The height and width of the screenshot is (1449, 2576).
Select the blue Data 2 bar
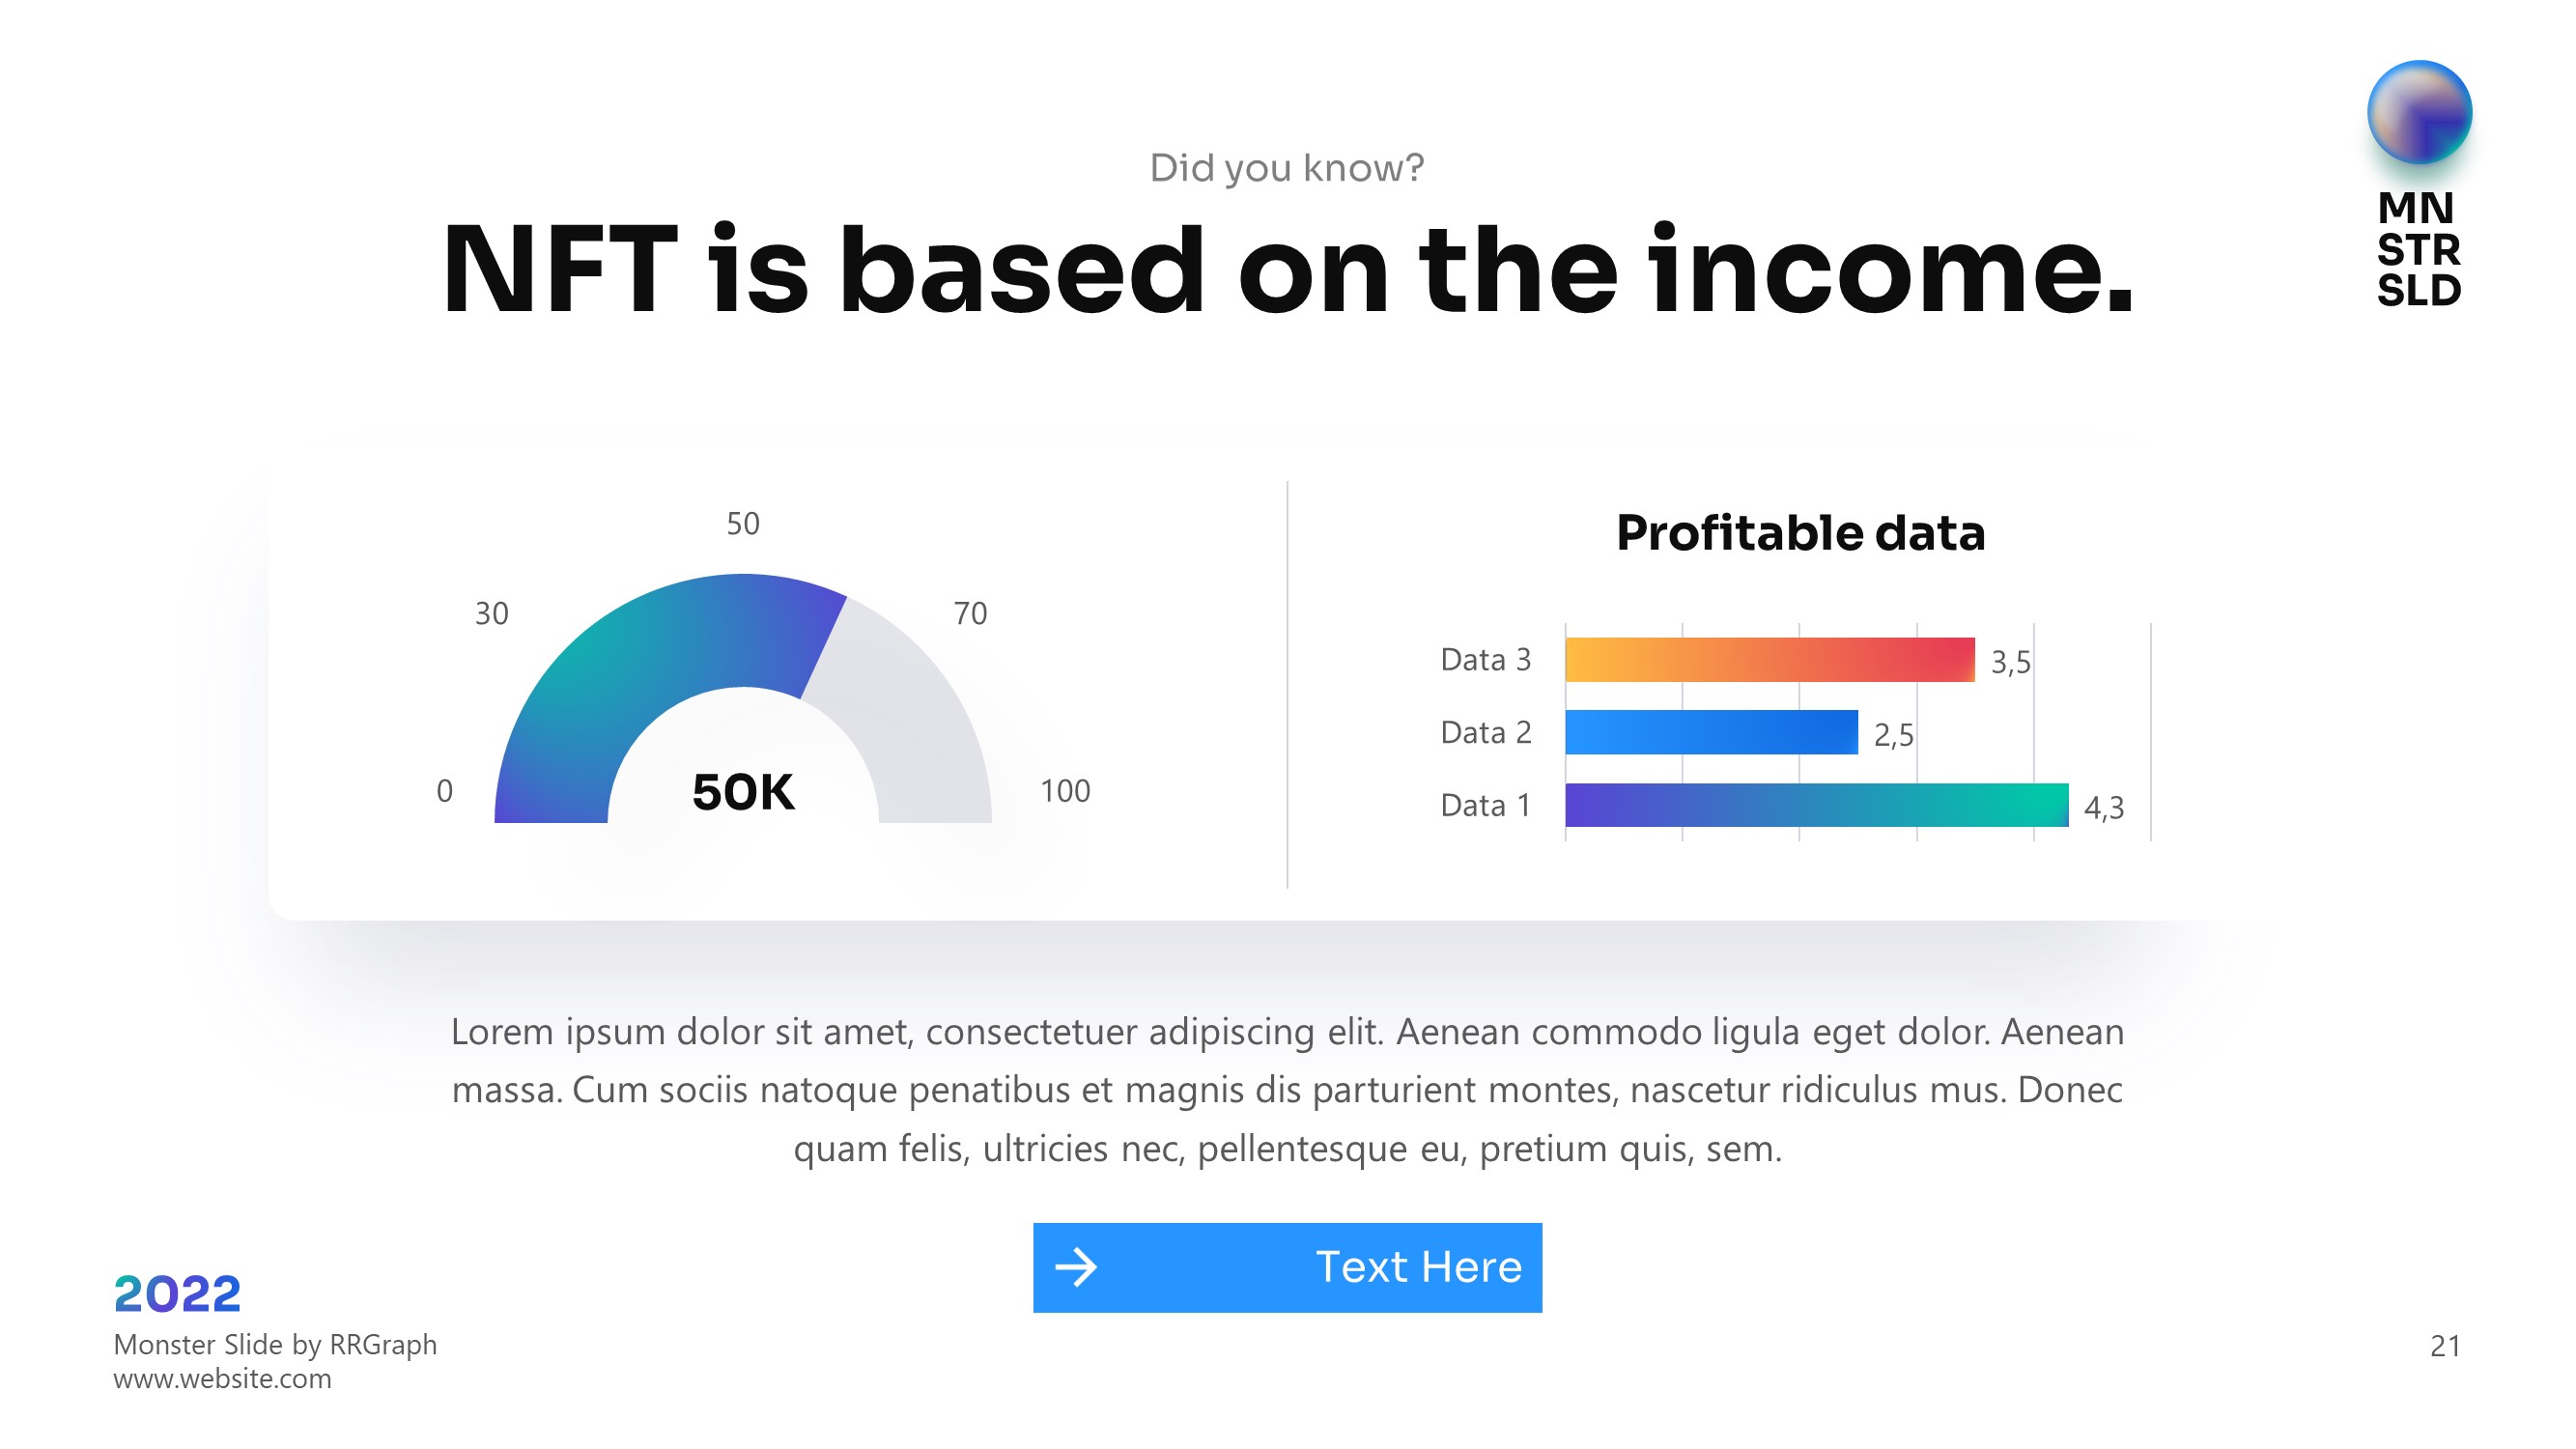pyautogui.click(x=1711, y=732)
